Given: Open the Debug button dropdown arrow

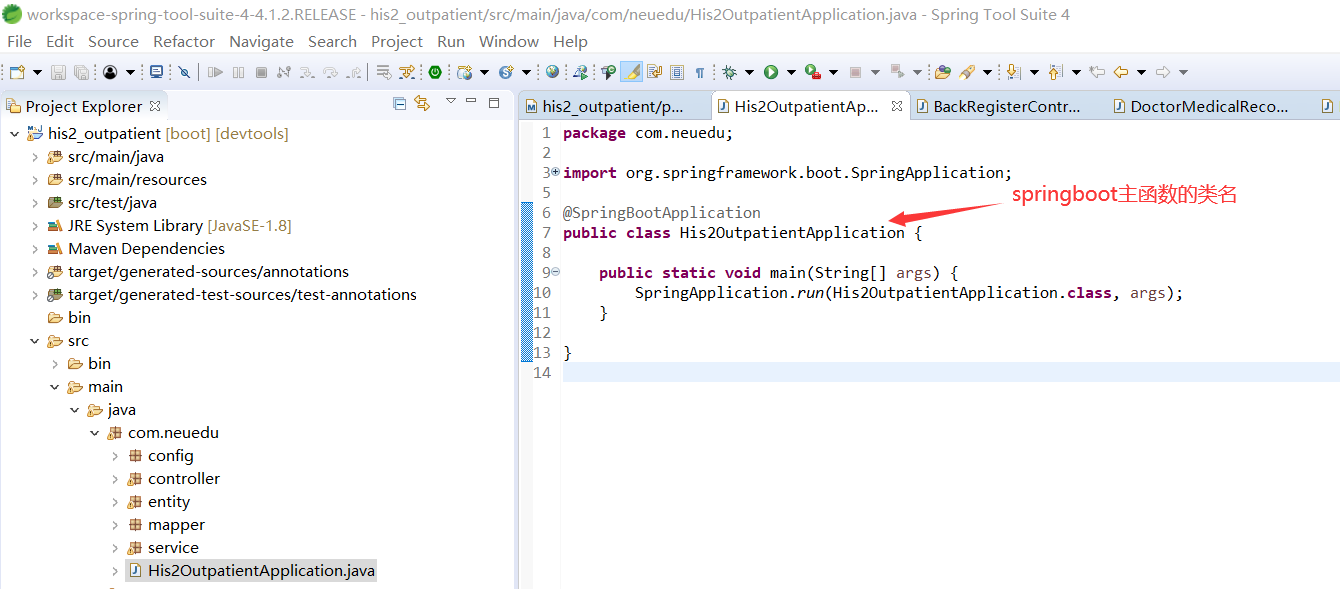Looking at the screenshot, I should [x=749, y=72].
